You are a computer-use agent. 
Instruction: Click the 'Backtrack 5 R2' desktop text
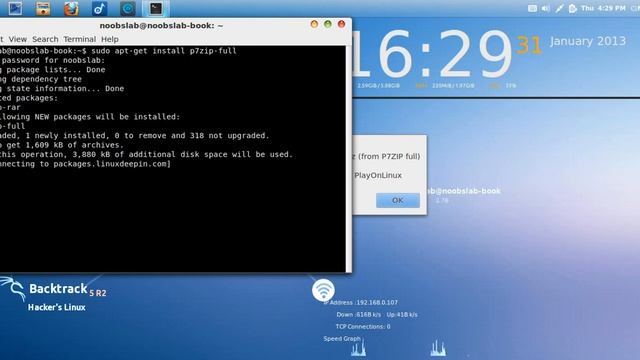pyautogui.click(x=68, y=289)
